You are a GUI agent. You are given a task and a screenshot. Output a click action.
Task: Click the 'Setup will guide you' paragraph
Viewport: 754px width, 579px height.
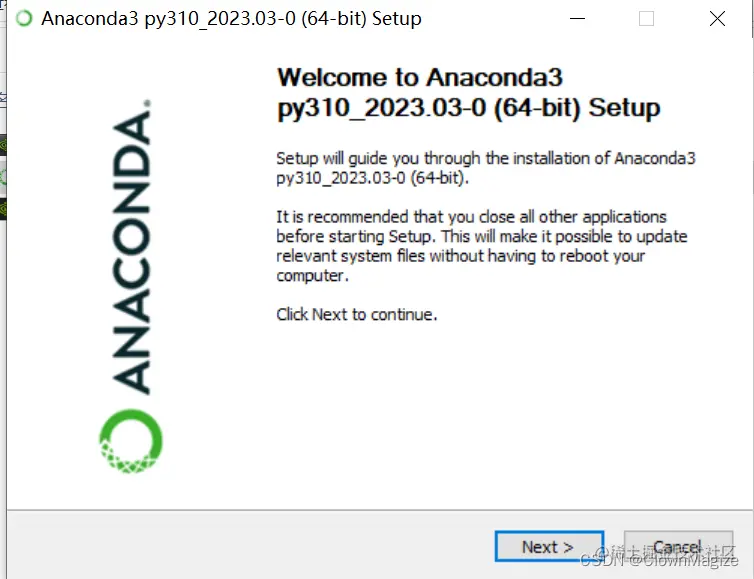coord(486,168)
